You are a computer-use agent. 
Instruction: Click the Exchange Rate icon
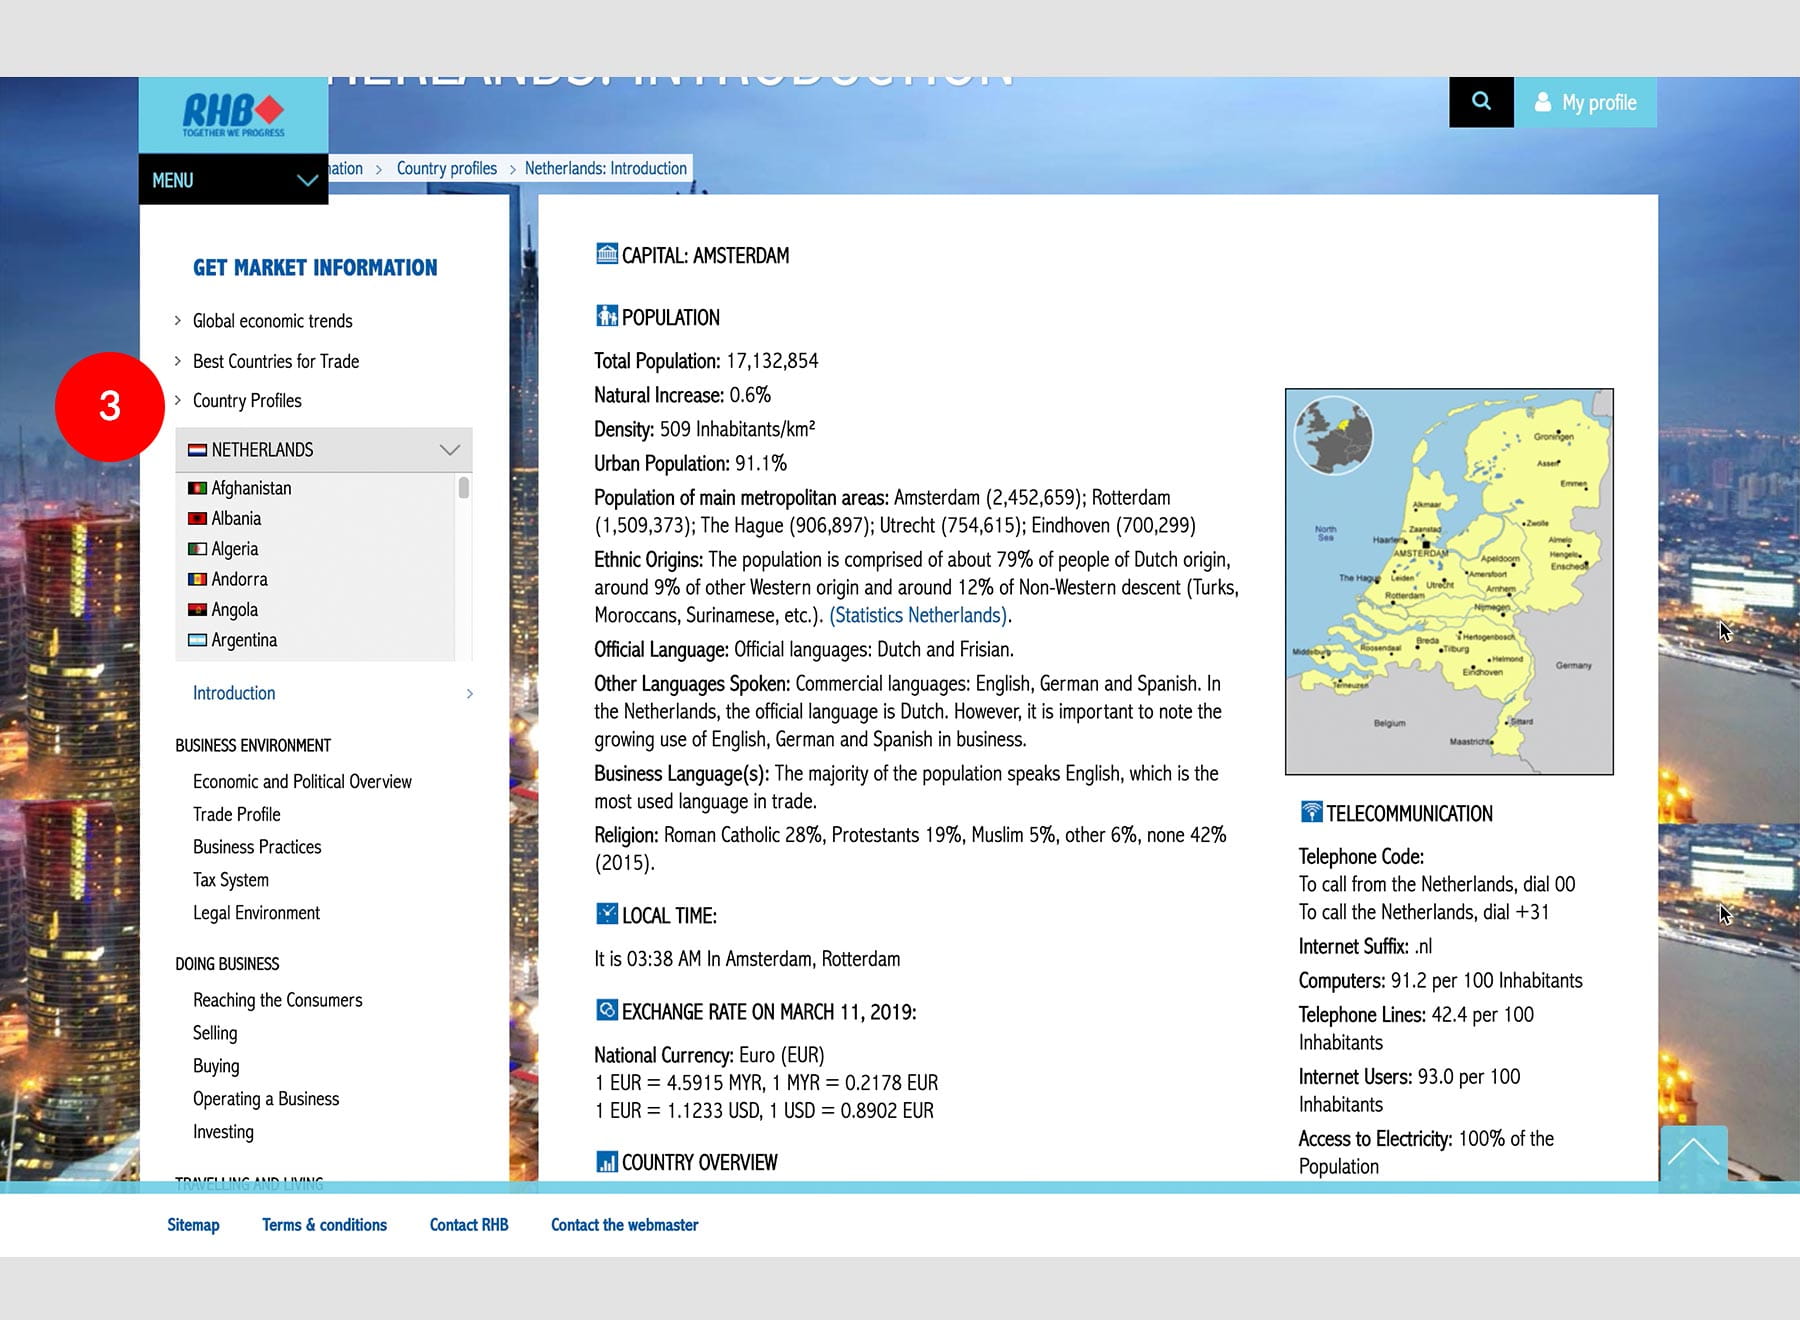606,1010
